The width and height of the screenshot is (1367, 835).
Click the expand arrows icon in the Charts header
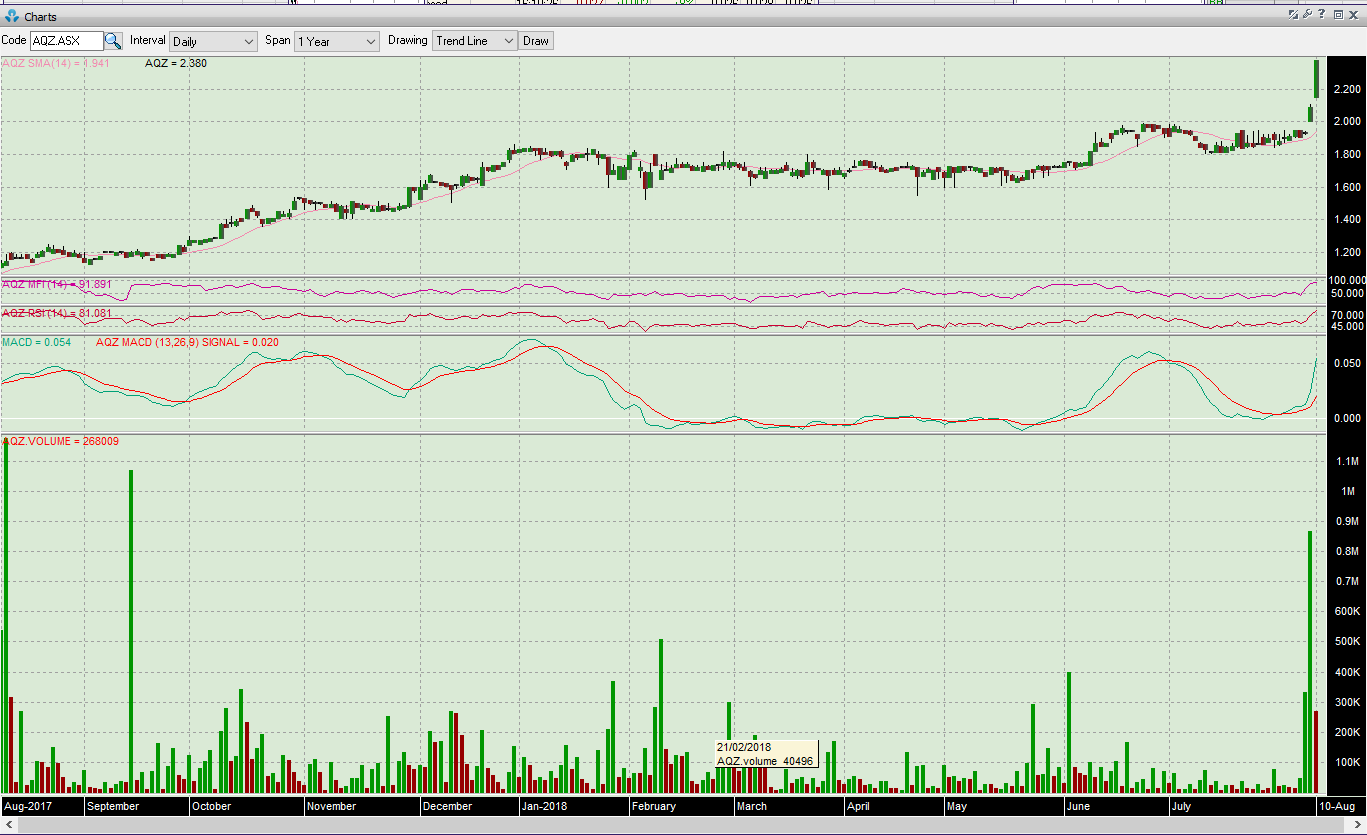[1293, 15]
